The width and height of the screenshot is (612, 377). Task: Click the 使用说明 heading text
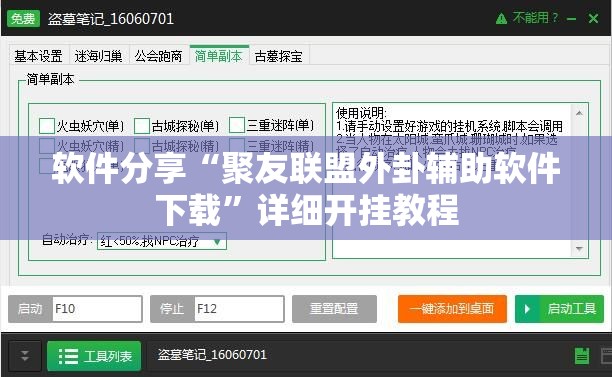point(361,113)
